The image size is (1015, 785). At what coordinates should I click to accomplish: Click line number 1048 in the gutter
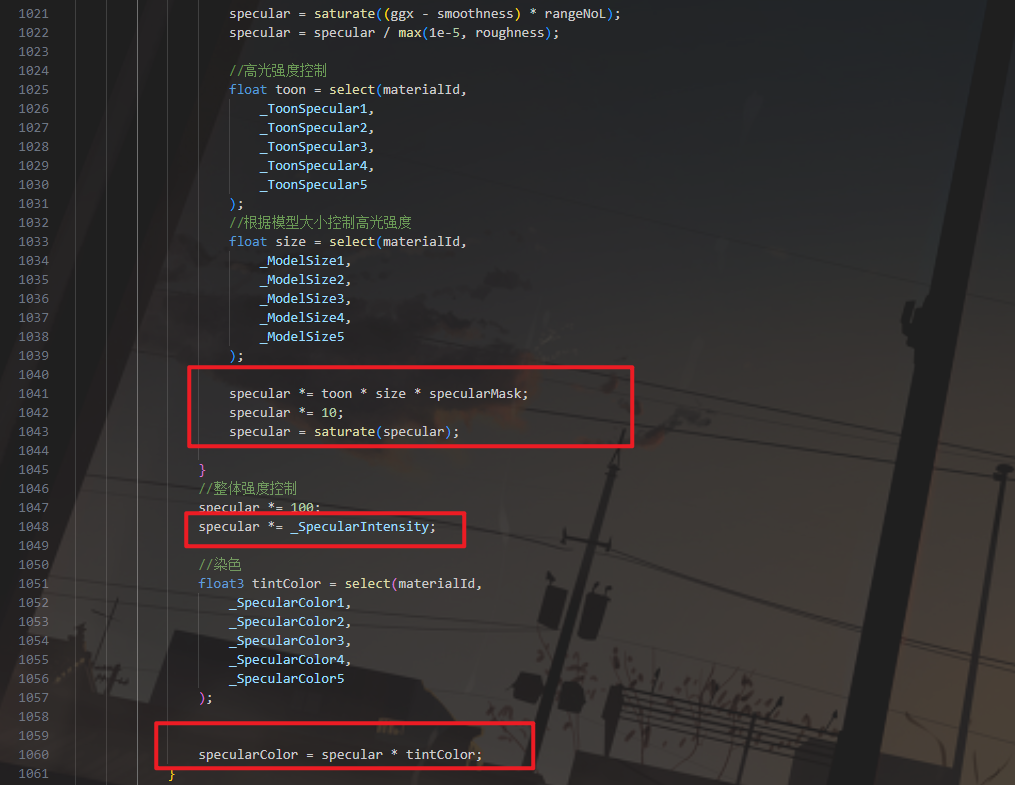33,526
